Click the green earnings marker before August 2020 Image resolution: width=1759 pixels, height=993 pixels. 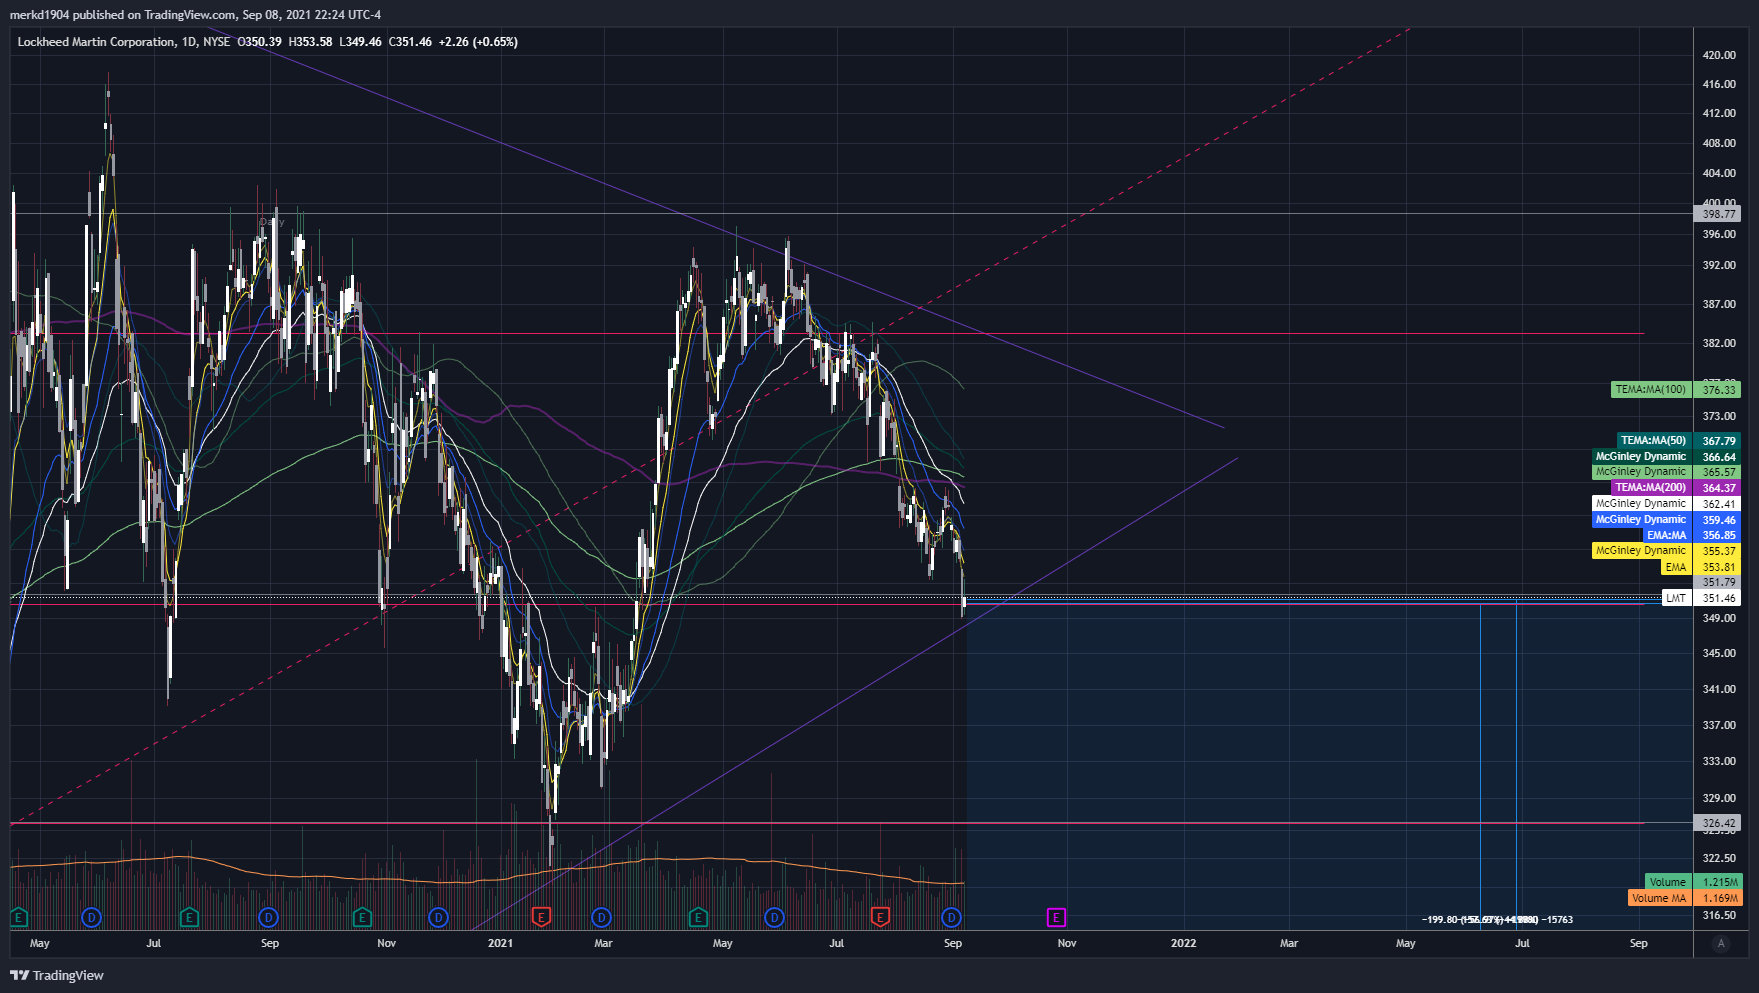[189, 917]
